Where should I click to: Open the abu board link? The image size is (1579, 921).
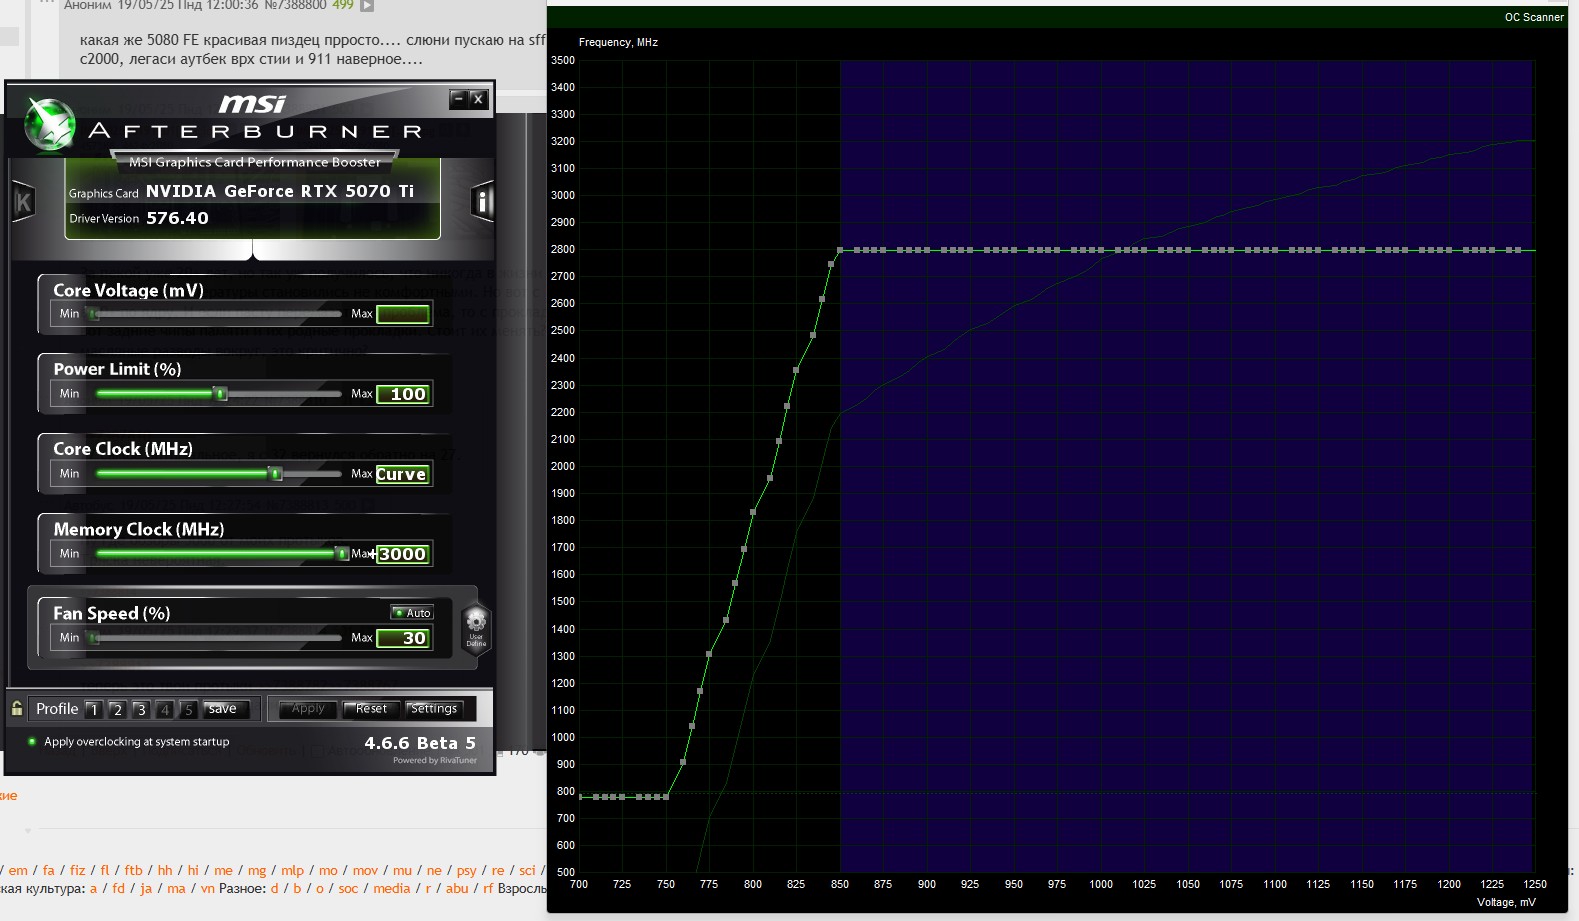click(457, 889)
